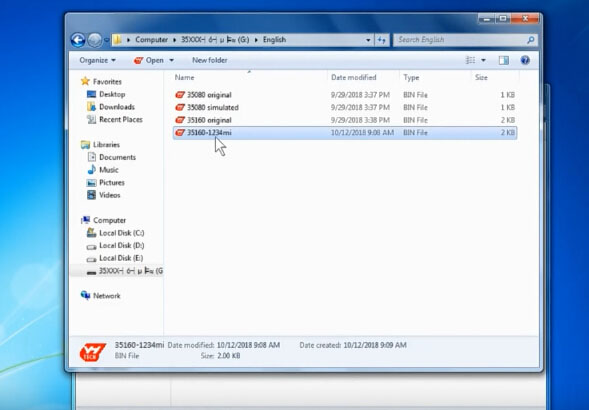
Task: Click the Open toolbar button
Action: tap(149, 60)
